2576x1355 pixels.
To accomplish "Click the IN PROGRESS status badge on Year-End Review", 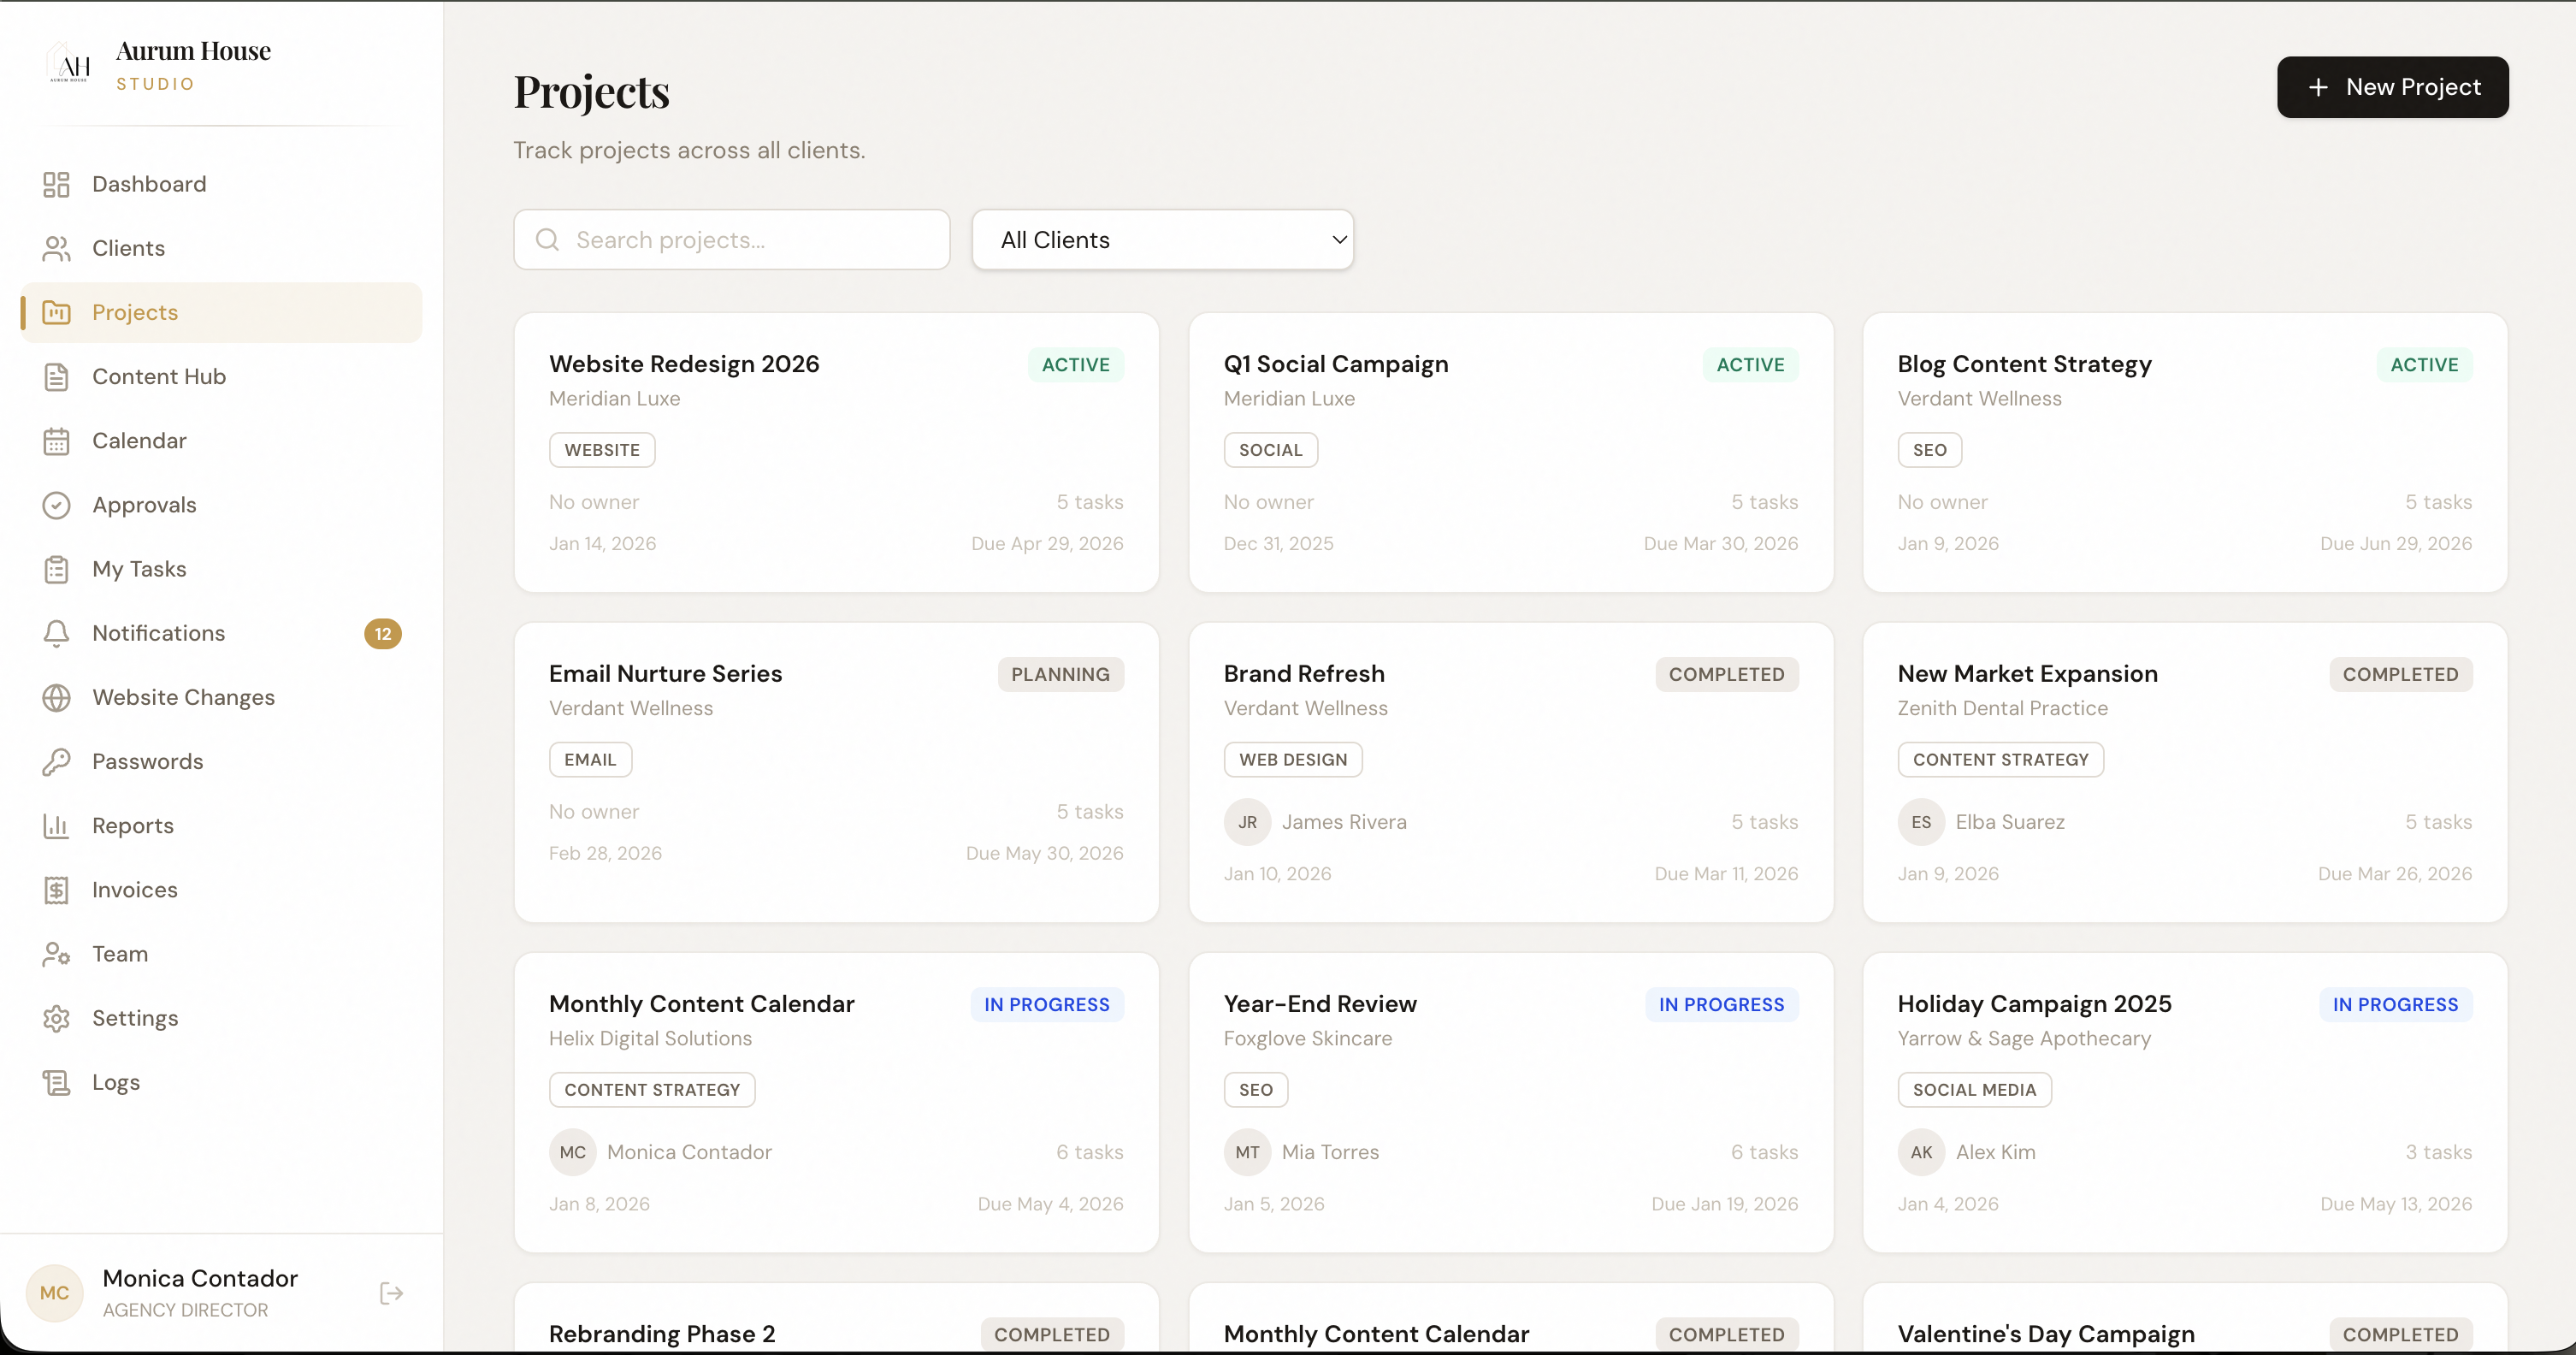I will pyautogui.click(x=1721, y=1004).
